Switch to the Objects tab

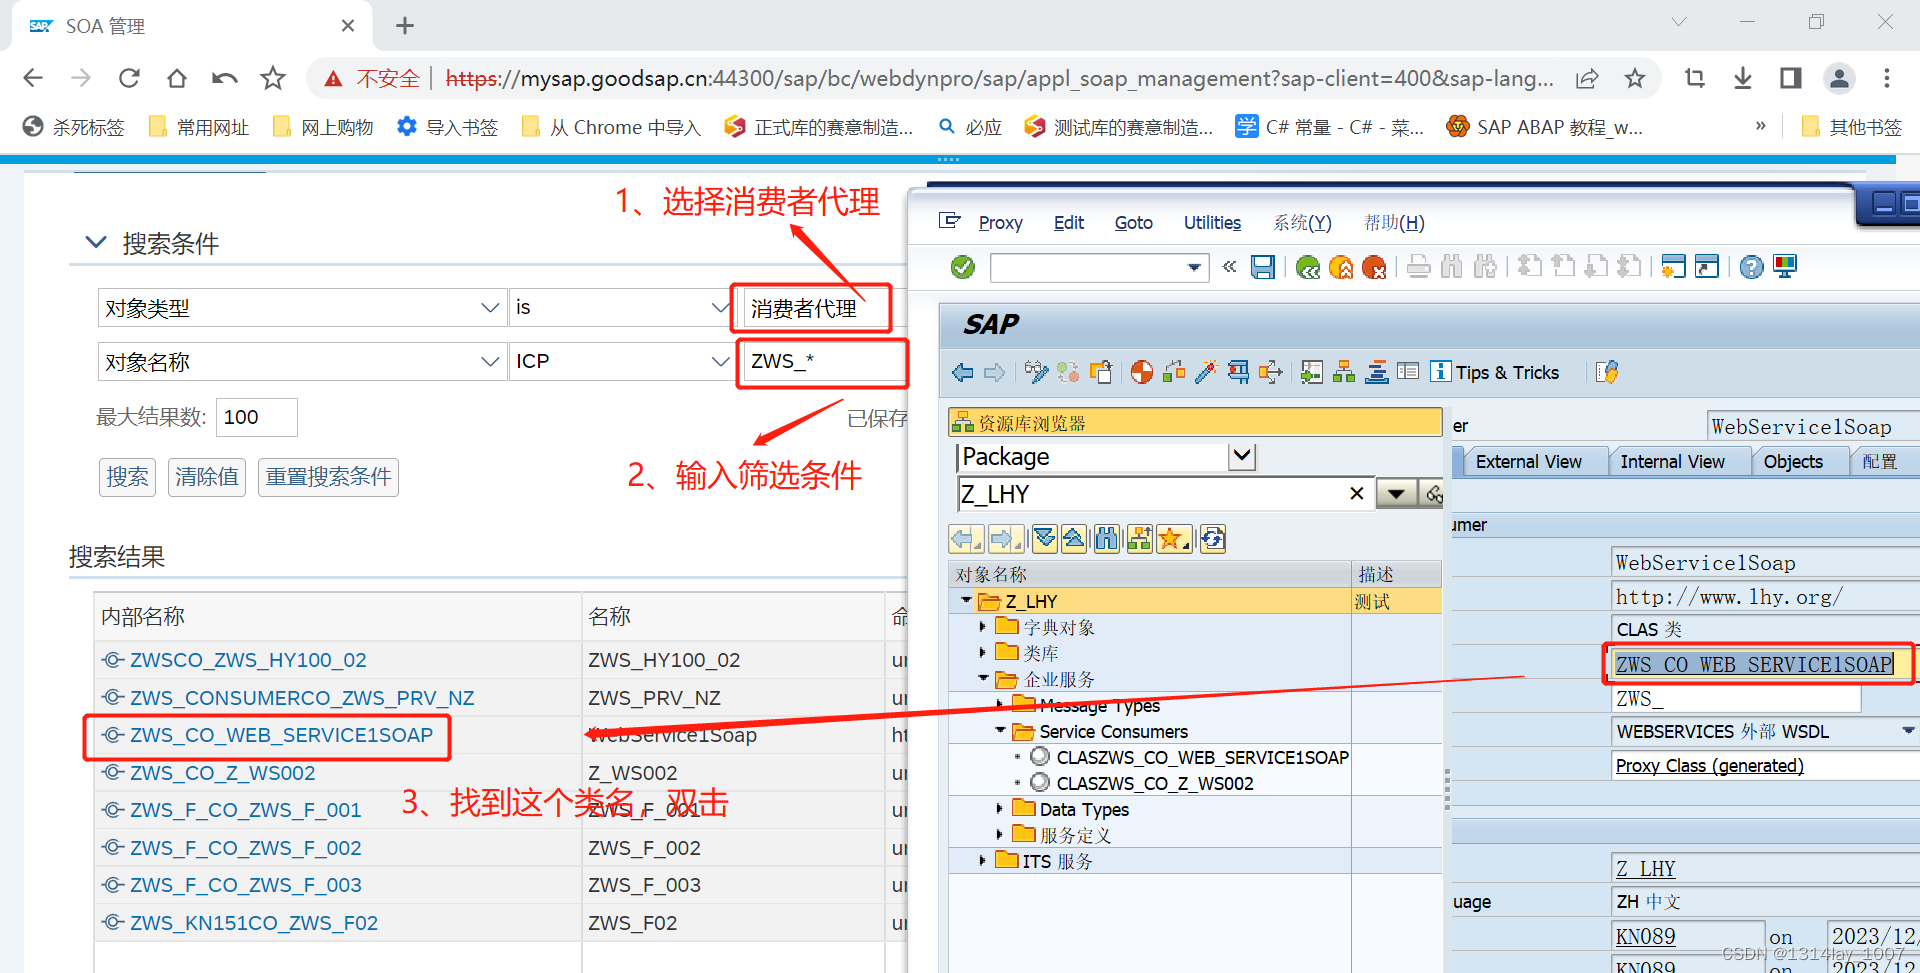coord(1793,461)
